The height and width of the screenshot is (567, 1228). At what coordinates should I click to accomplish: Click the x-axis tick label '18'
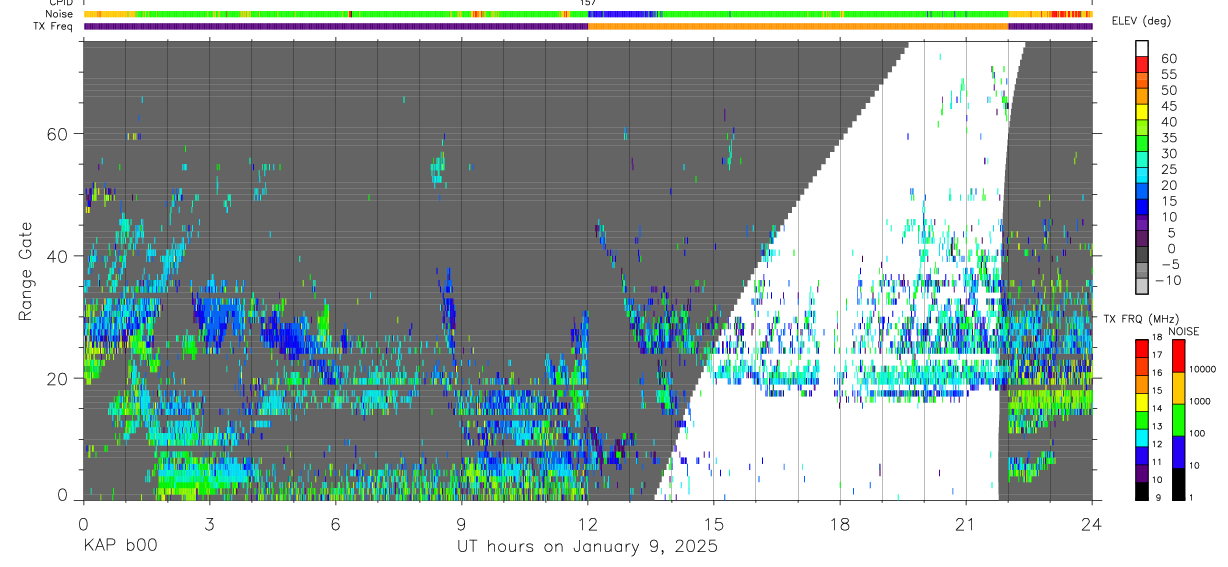[840, 524]
